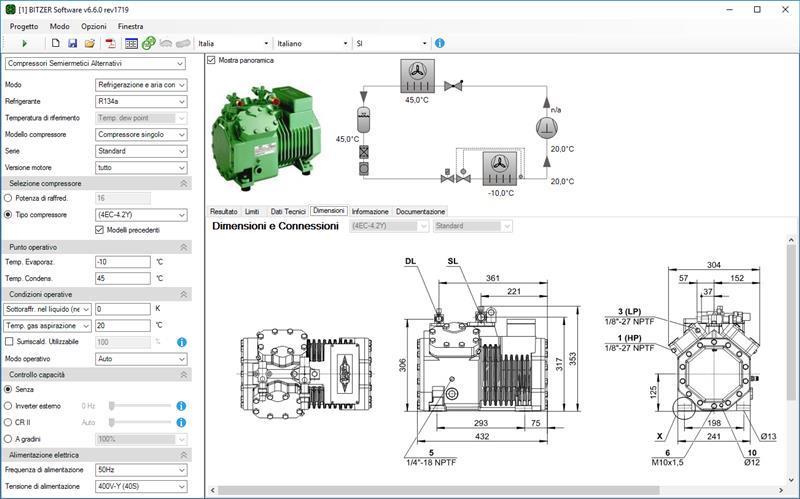Viewport: 800px width, 499px height.
Task: Click the Inverter esterno frequency slider
Action: [140, 406]
